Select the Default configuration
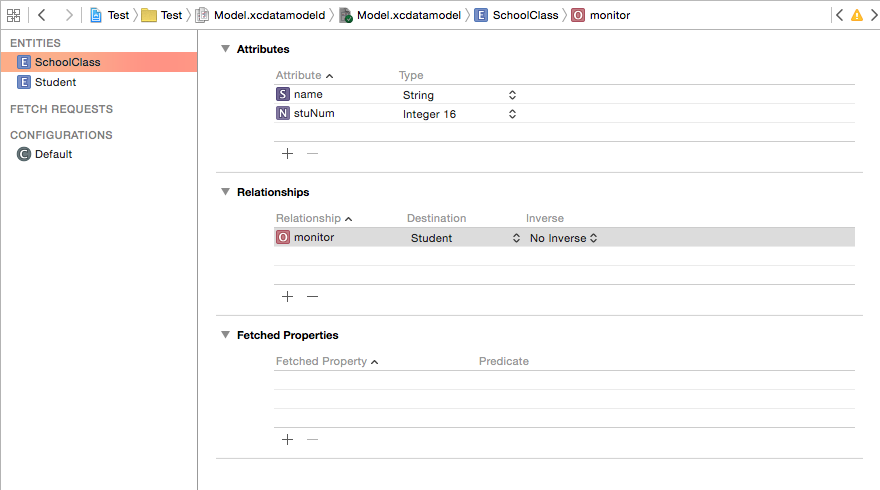This screenshot has height=490, width=880. tap(52, 154)
